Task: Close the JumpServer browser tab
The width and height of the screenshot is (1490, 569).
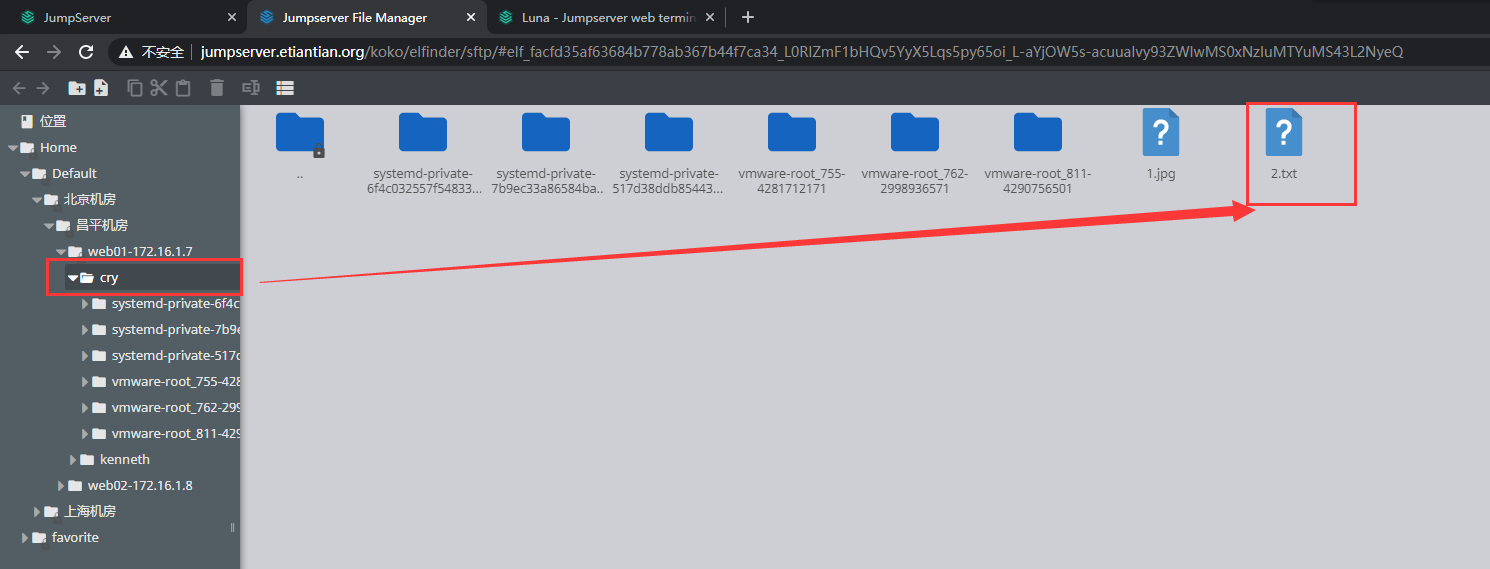Action: pyautogui.click(x=232, y=17)
